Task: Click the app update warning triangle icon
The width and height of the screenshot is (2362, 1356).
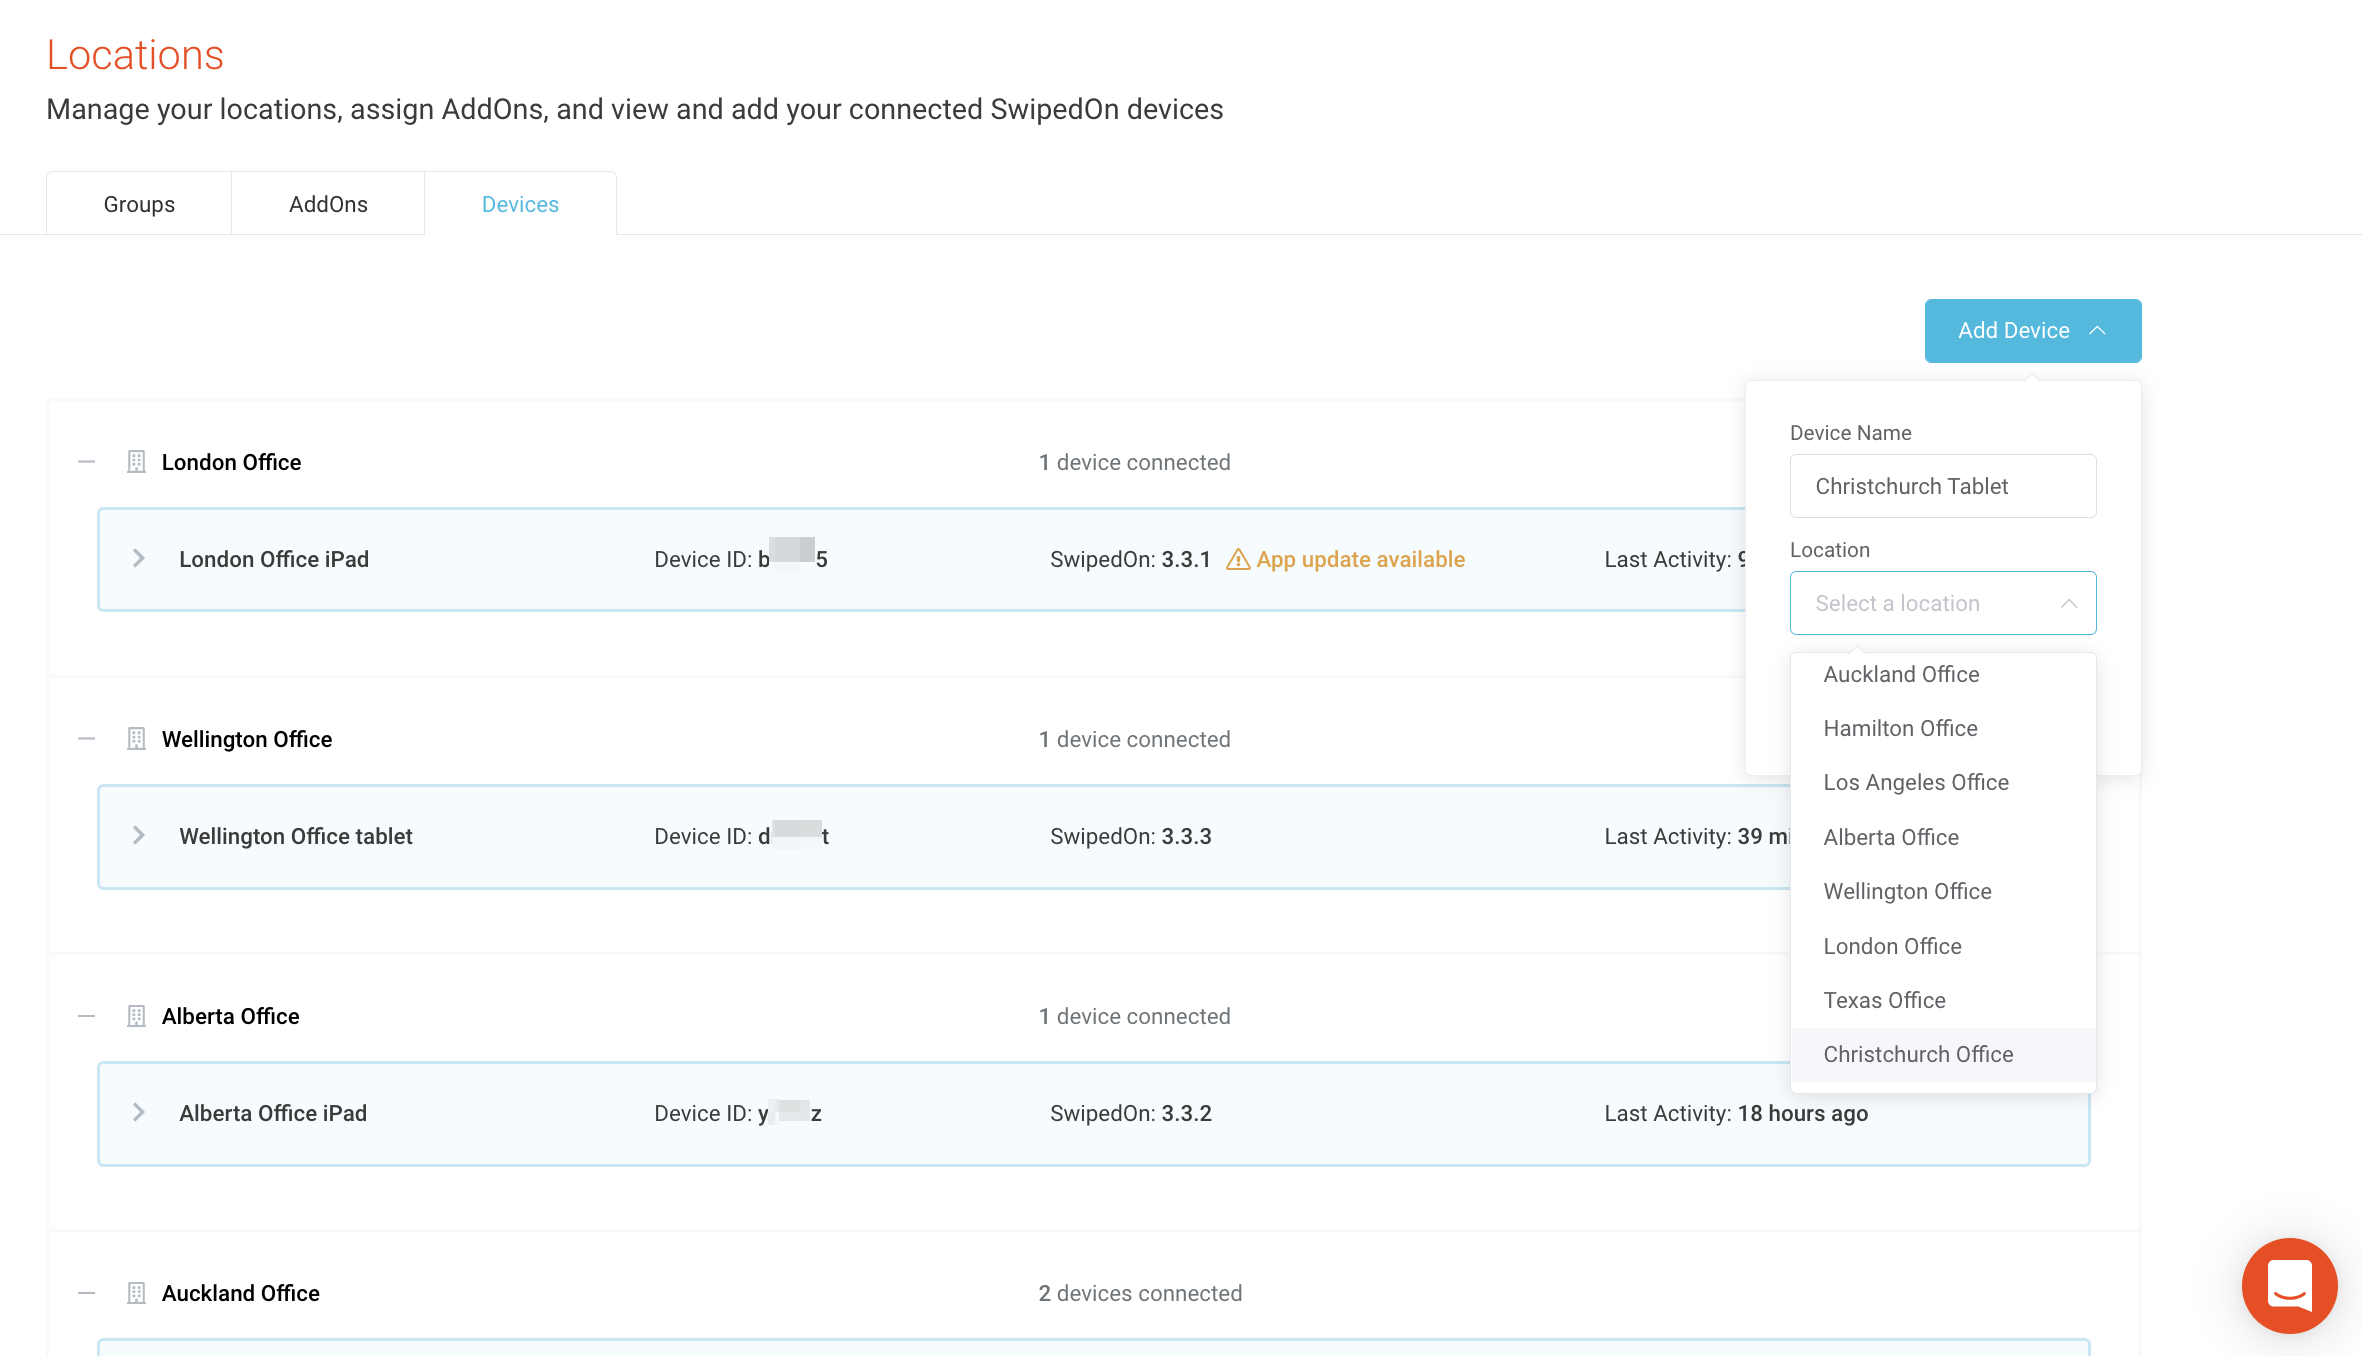Action: 1238,559
